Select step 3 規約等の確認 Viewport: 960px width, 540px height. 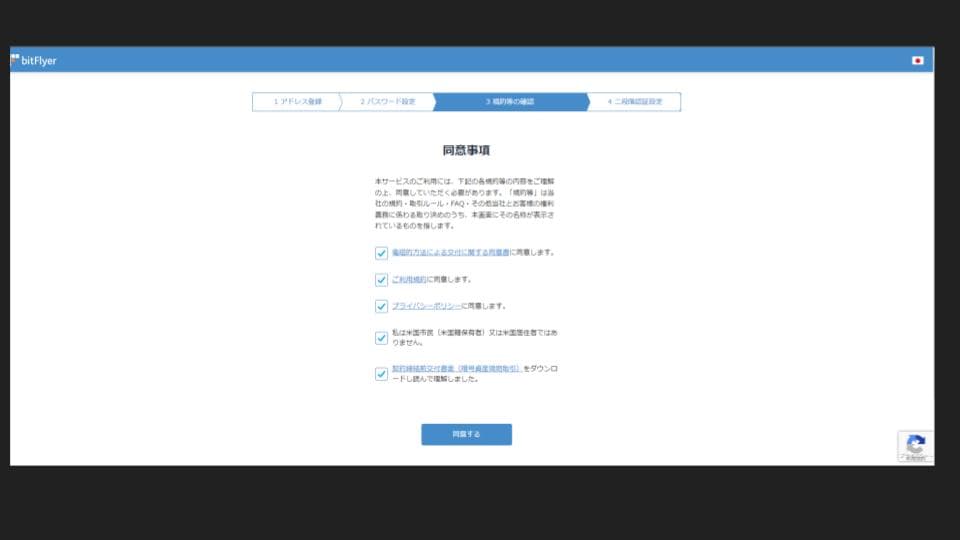(510, 102)
